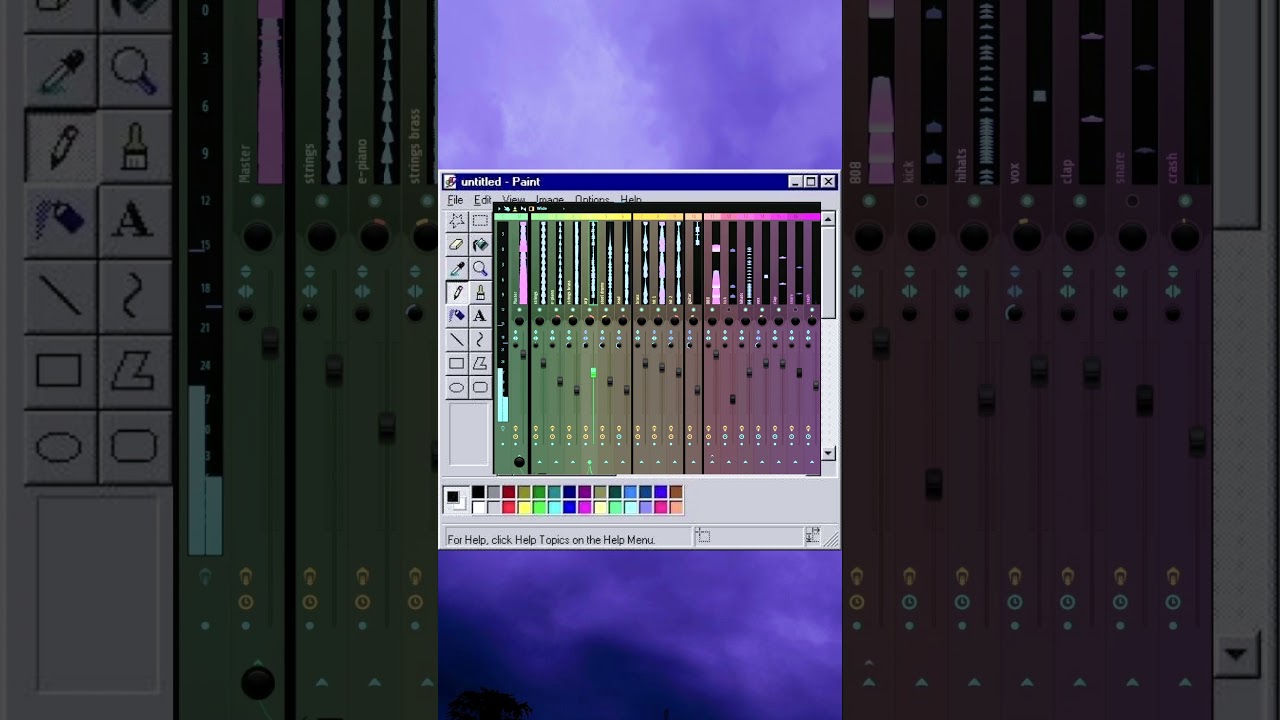This screenshot has width=1280, height=720.
Task: Open the View menu in Paint
Action: [x=514, y=200]
